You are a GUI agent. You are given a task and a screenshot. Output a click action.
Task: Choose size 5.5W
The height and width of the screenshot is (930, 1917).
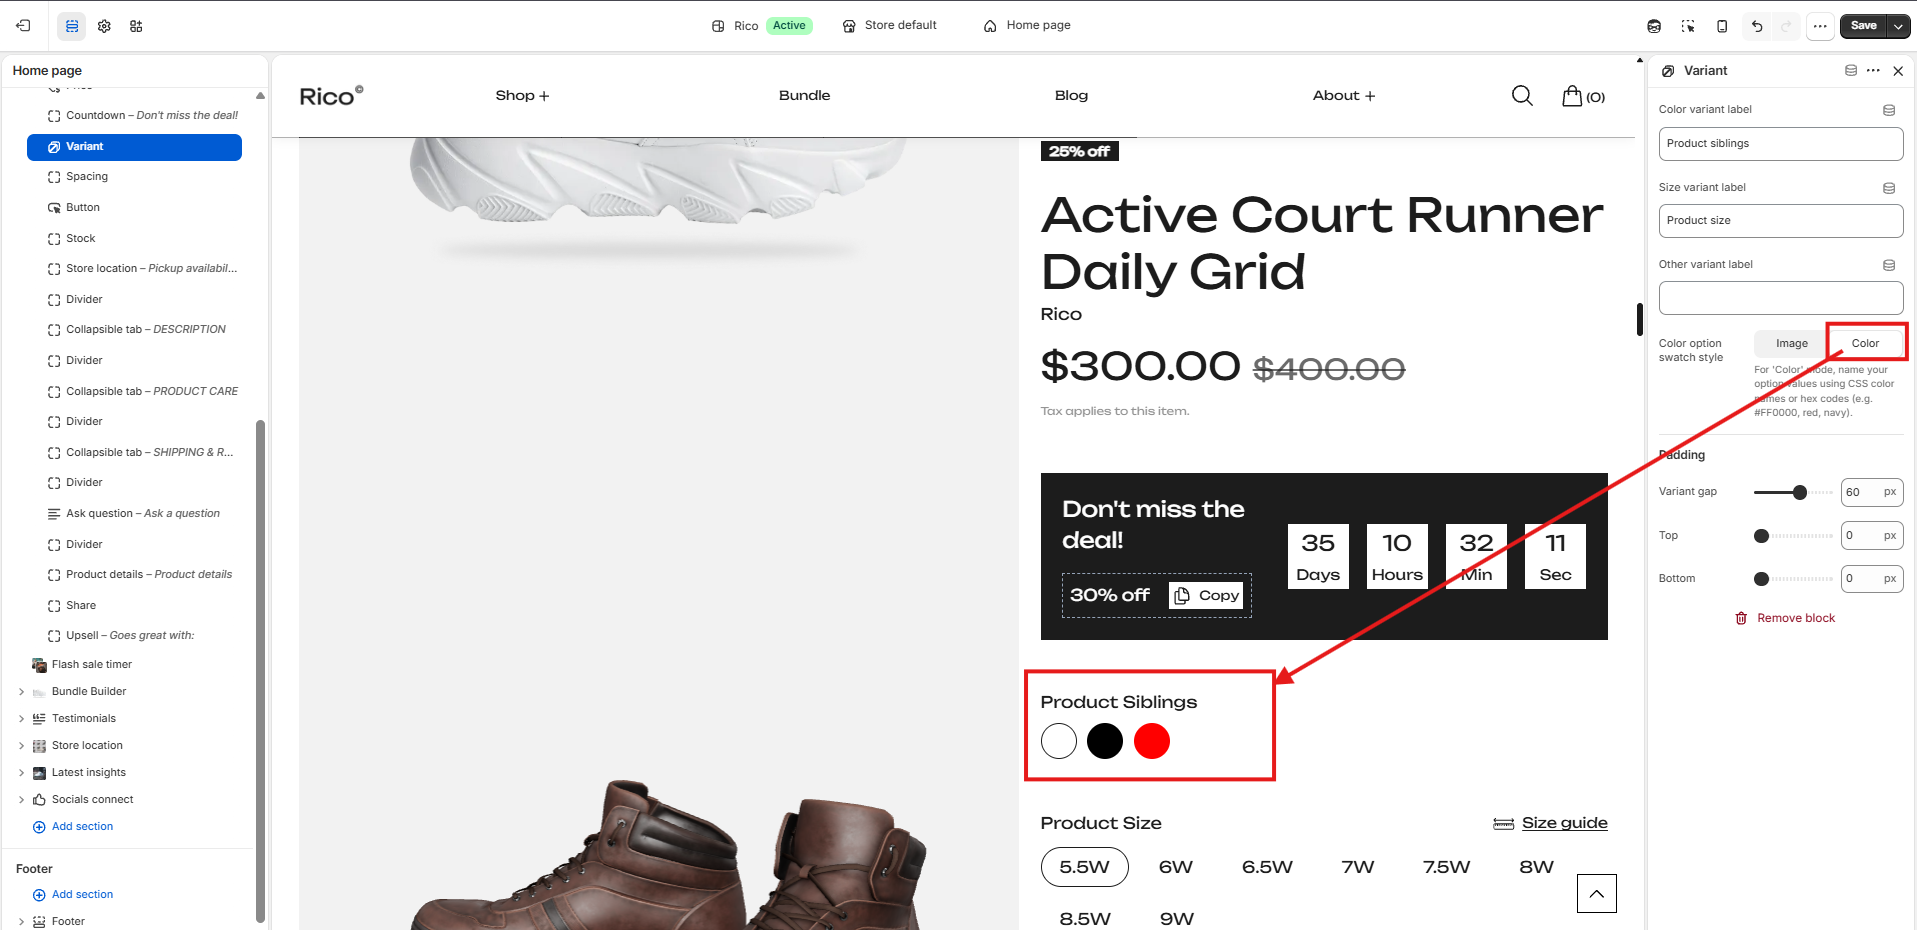[1084, 867]
